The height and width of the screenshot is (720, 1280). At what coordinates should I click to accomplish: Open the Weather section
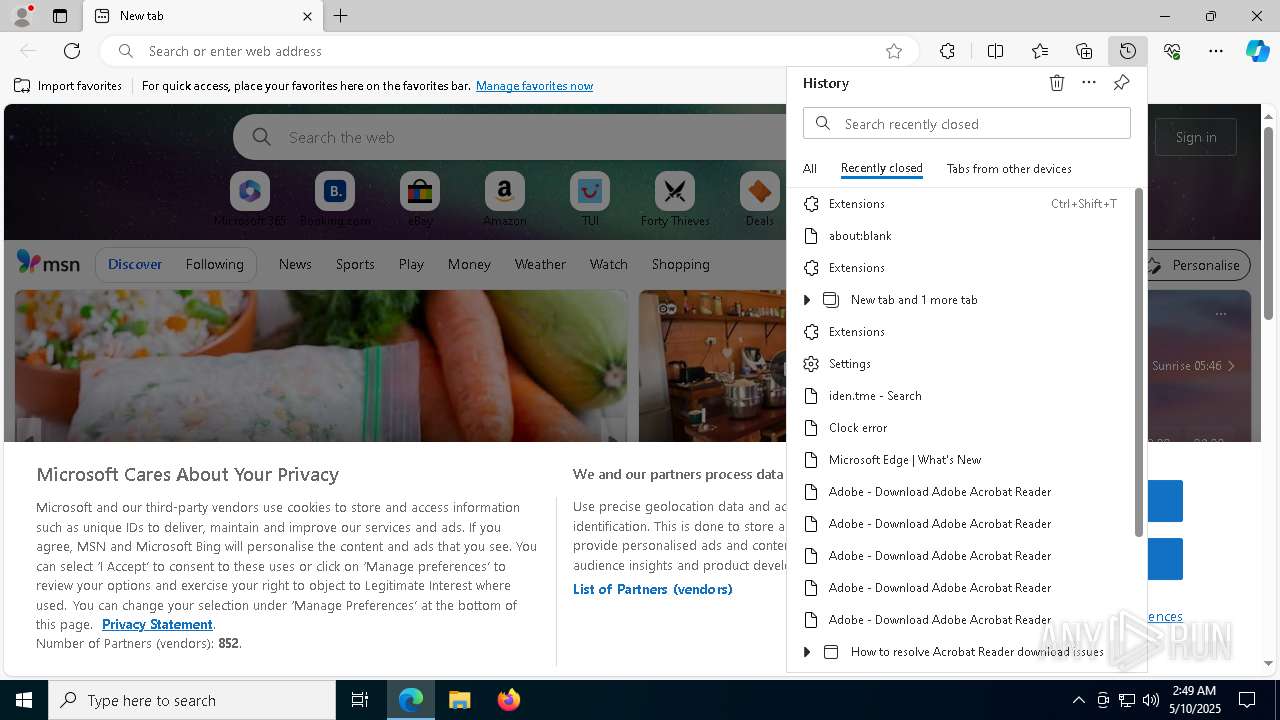(540, 264)
